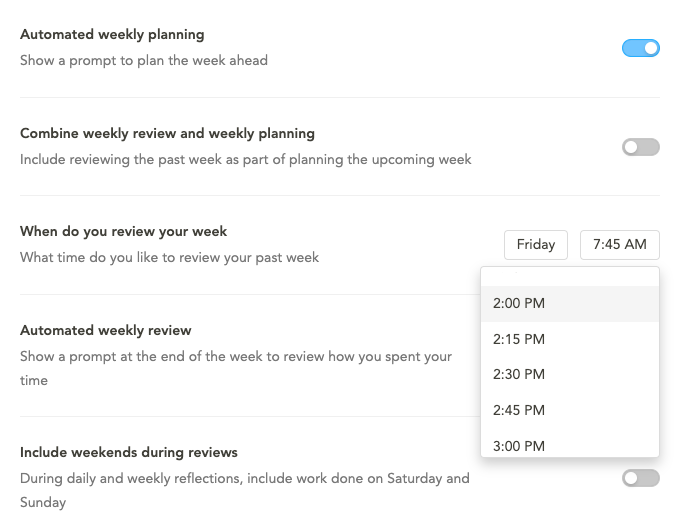690x526 pixels.
Task: Choose 3:00 PM at the list bottom
Action: tap(570, 445)
